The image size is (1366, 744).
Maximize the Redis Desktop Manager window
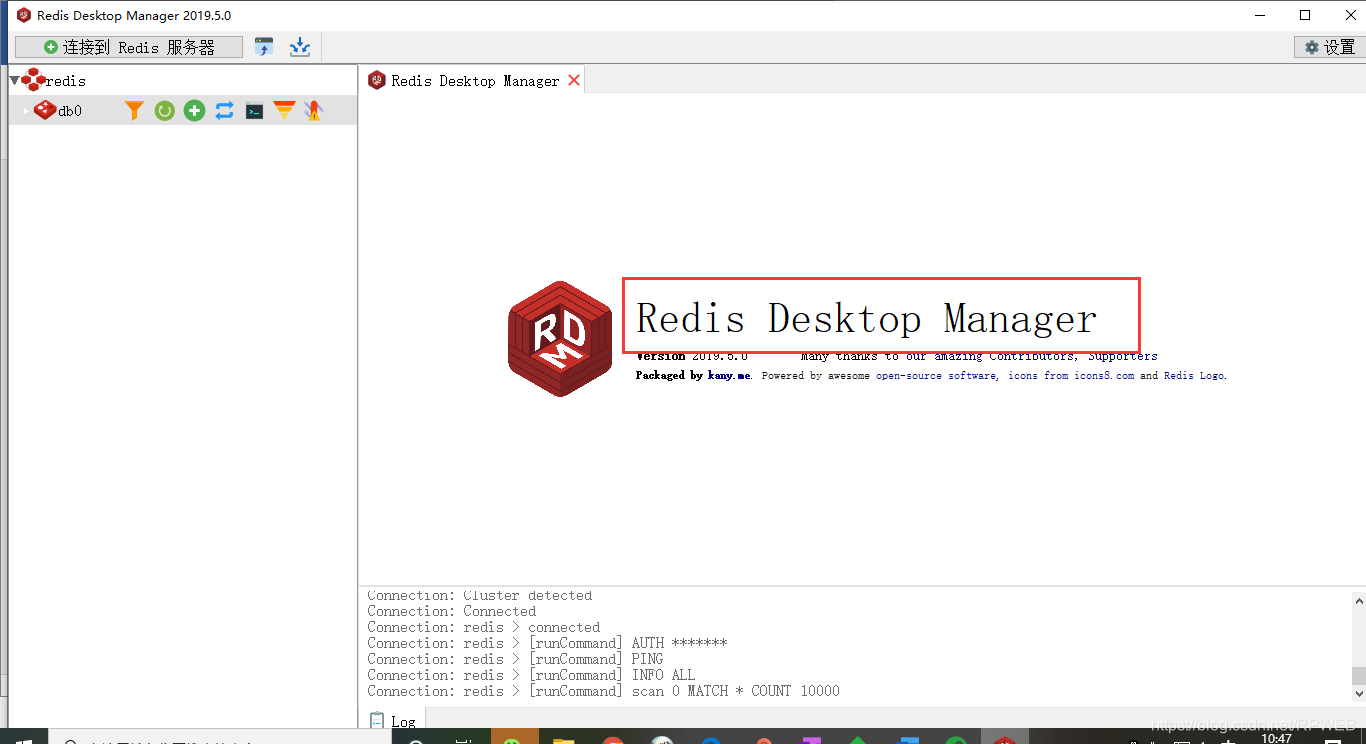(1305, 15)
